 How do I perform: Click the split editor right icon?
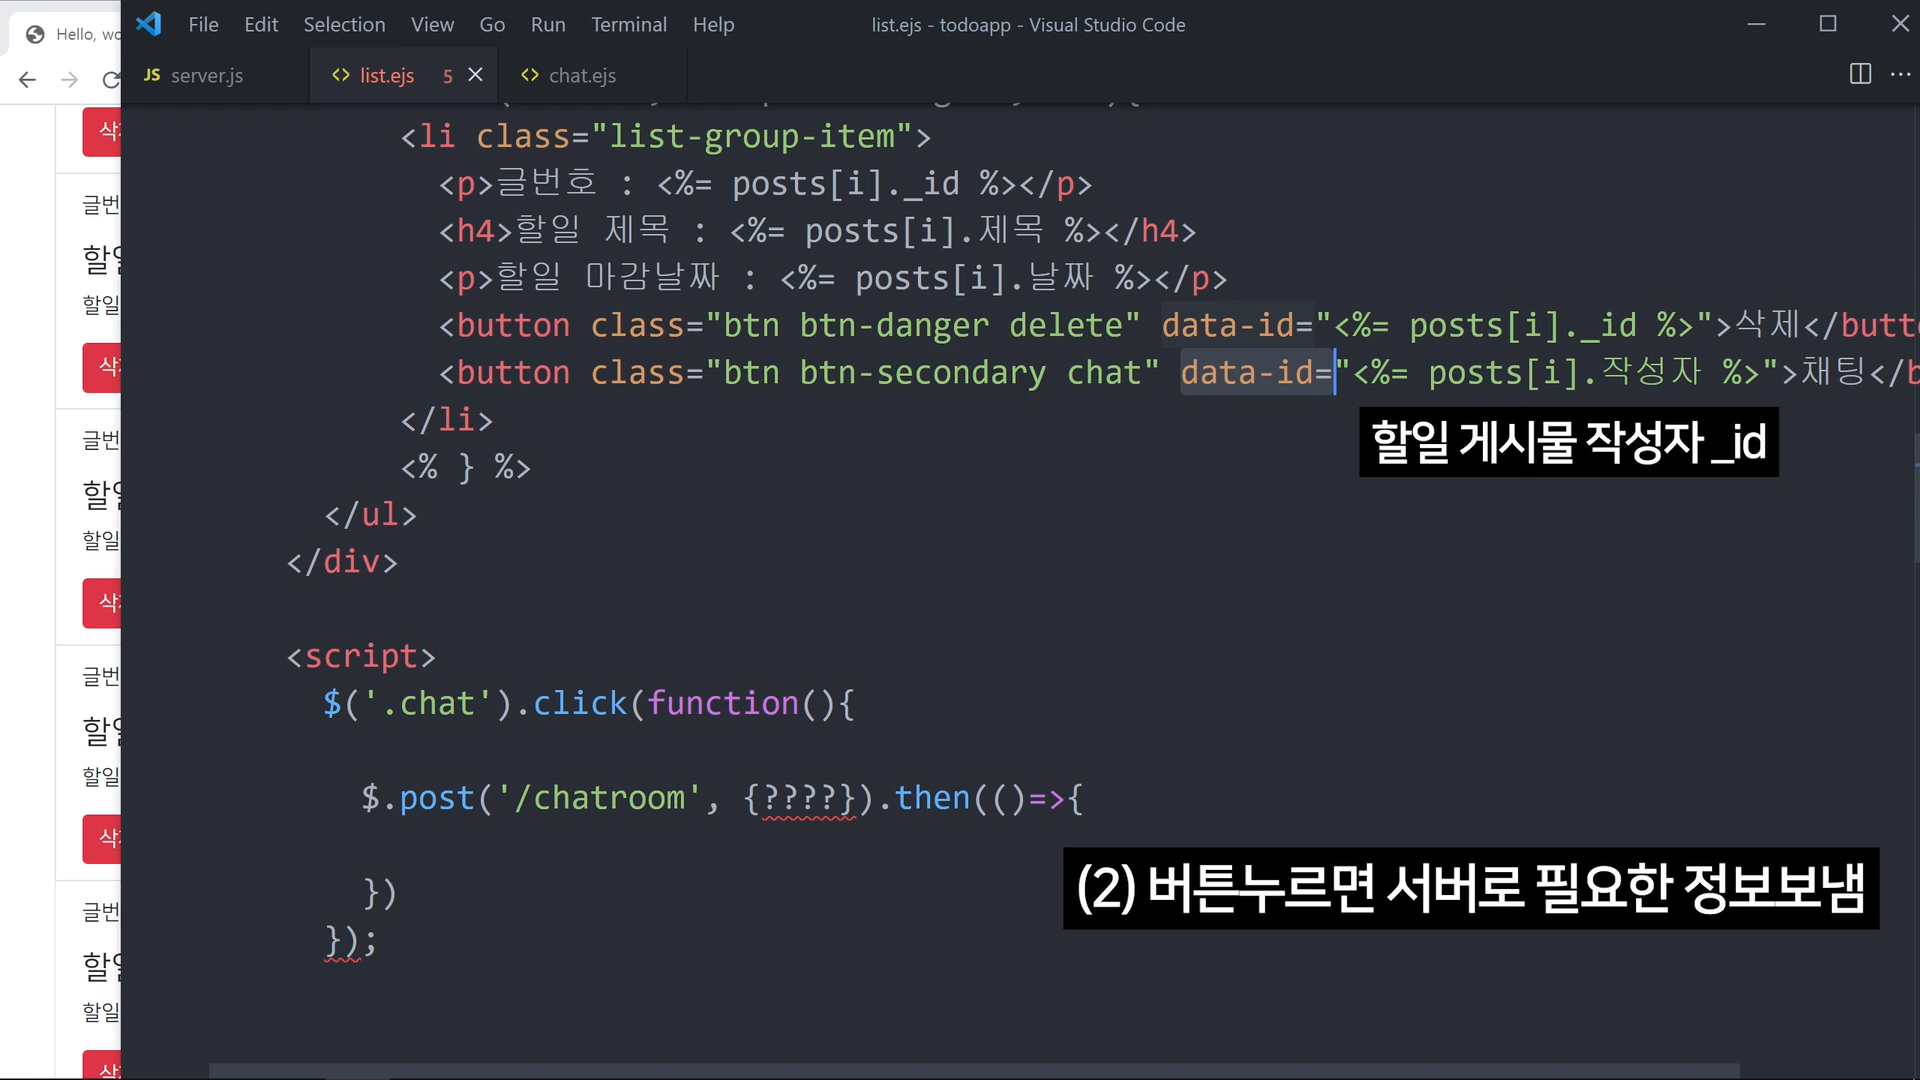1860,74
